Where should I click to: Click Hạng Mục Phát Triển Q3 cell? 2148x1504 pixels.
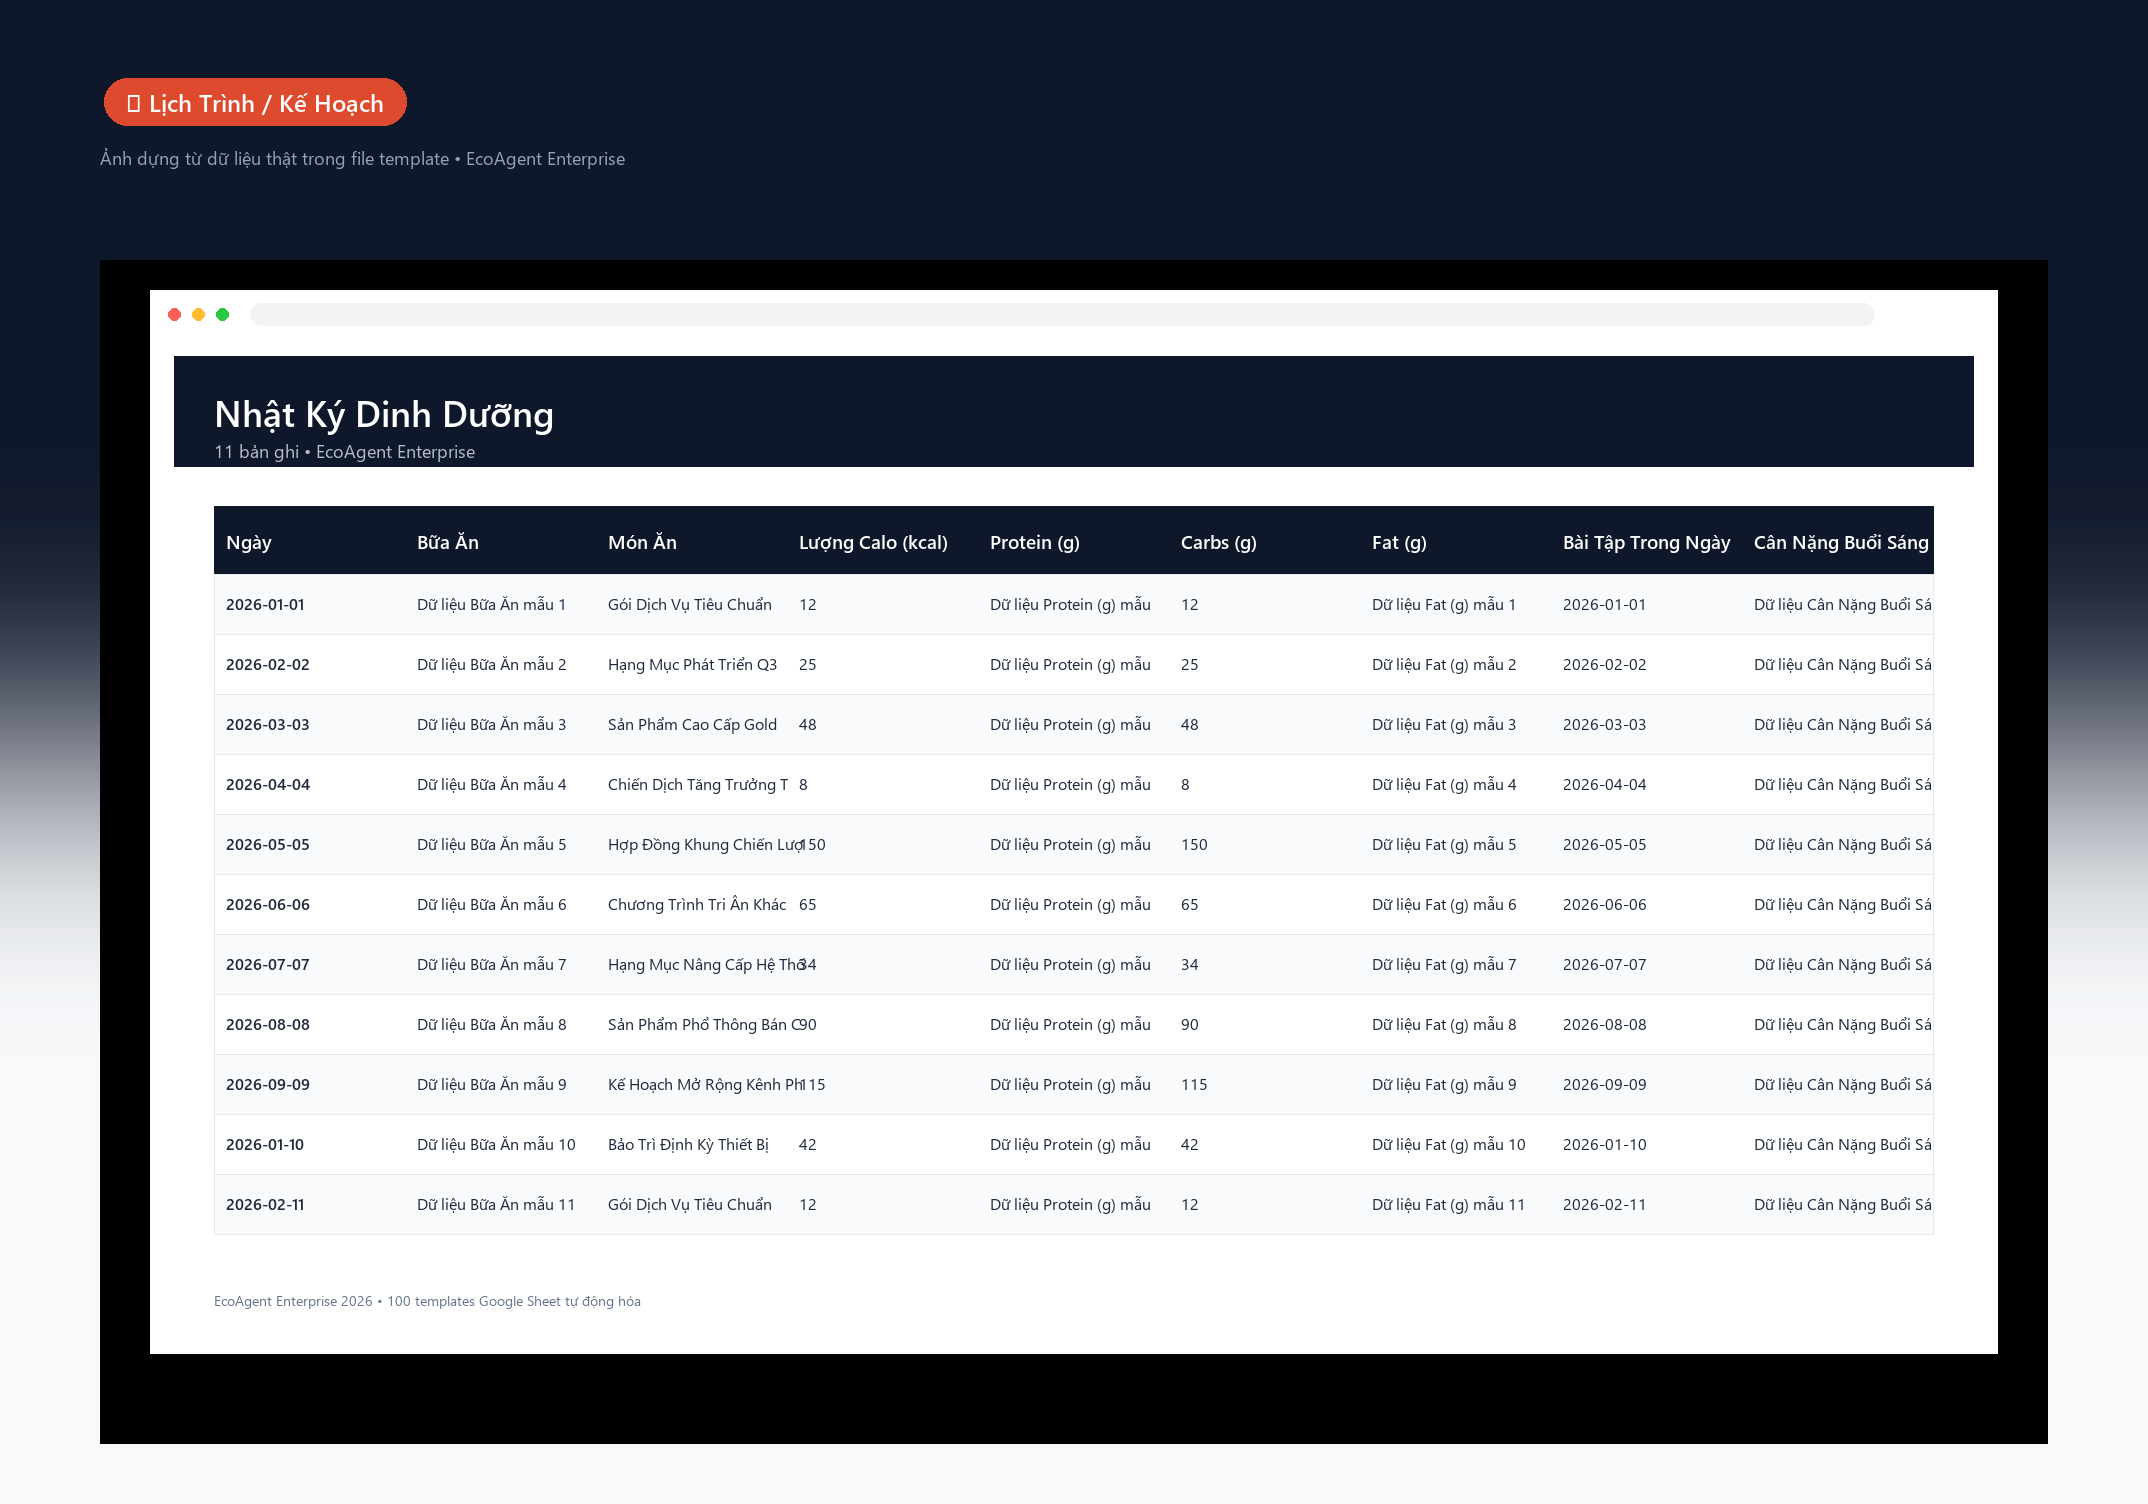pyautogui.click(x=692, y=665)
